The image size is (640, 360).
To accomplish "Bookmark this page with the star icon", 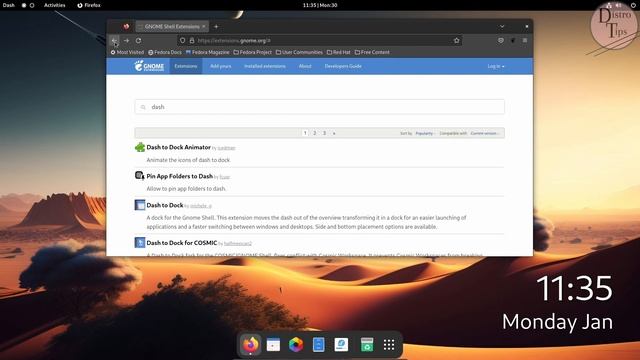I will pyautogui.click(x=456, y=40).
